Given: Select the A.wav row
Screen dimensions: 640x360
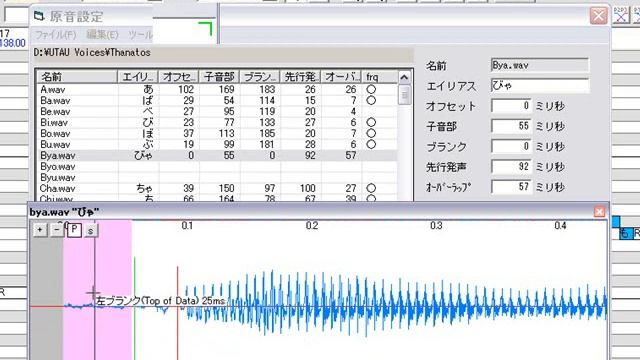Looking at the screenshot, I should [x=217, y=89].
